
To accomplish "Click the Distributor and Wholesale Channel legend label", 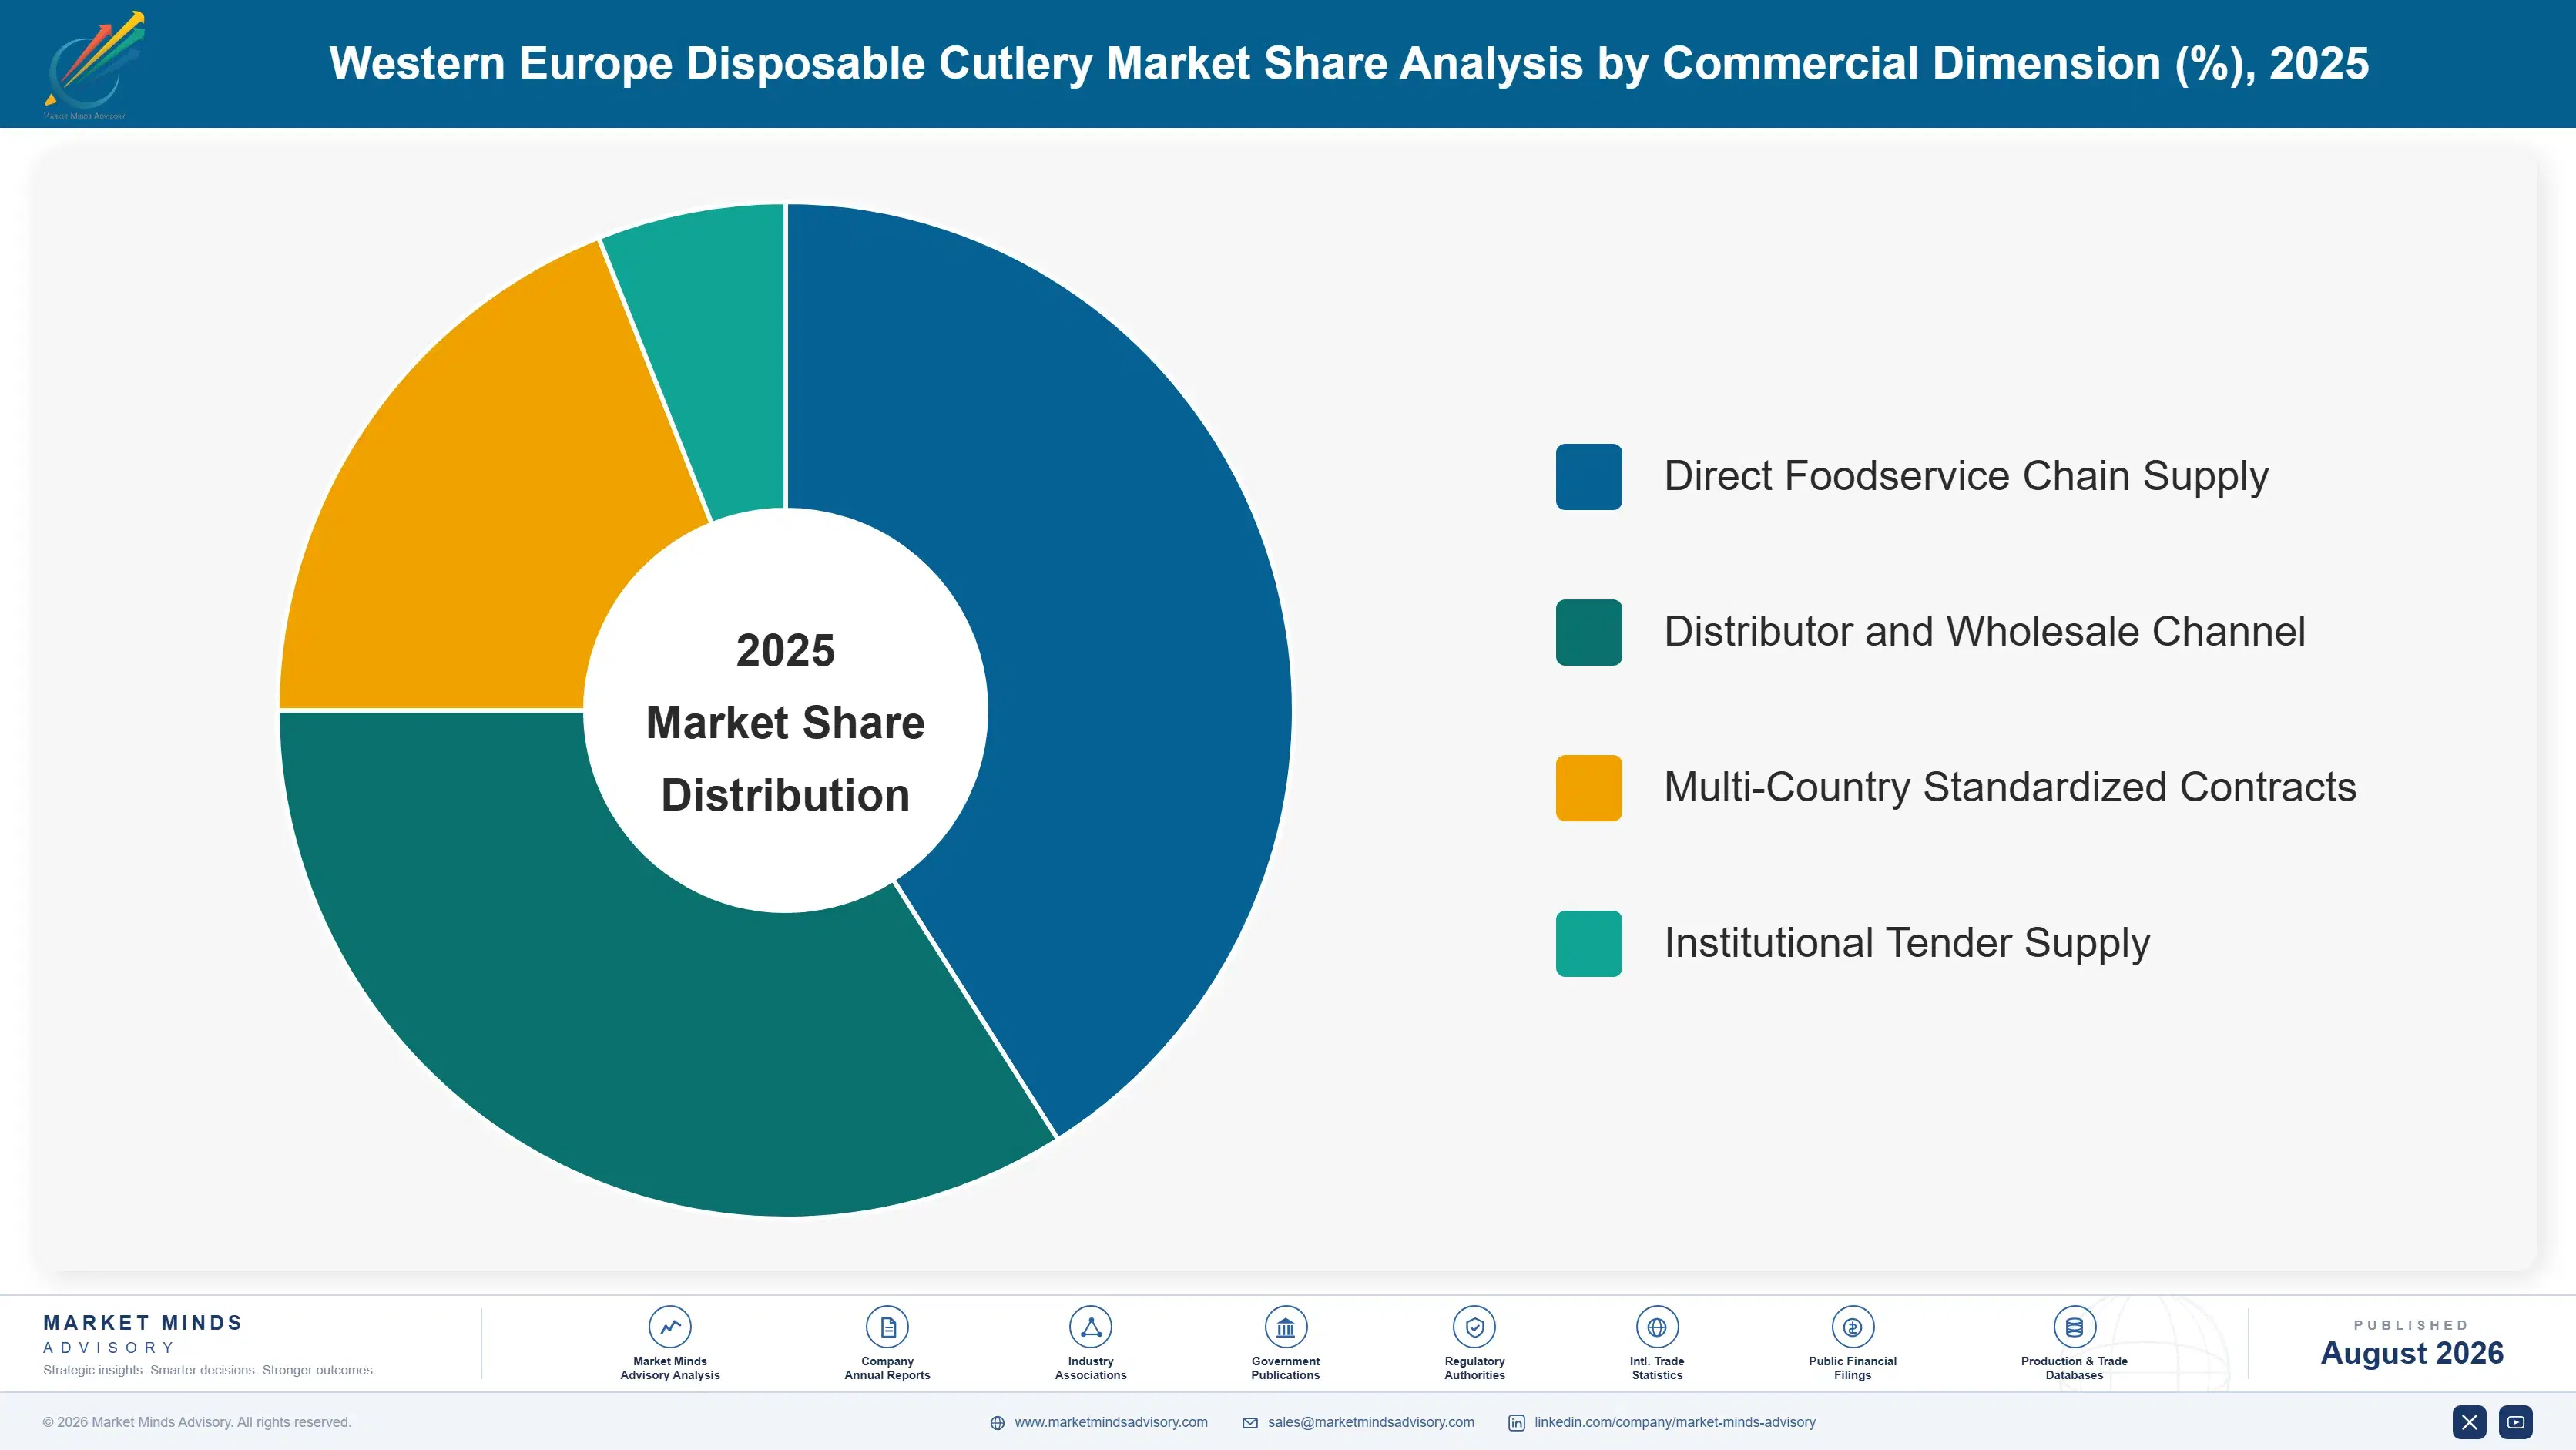I will coord(1984,632).
